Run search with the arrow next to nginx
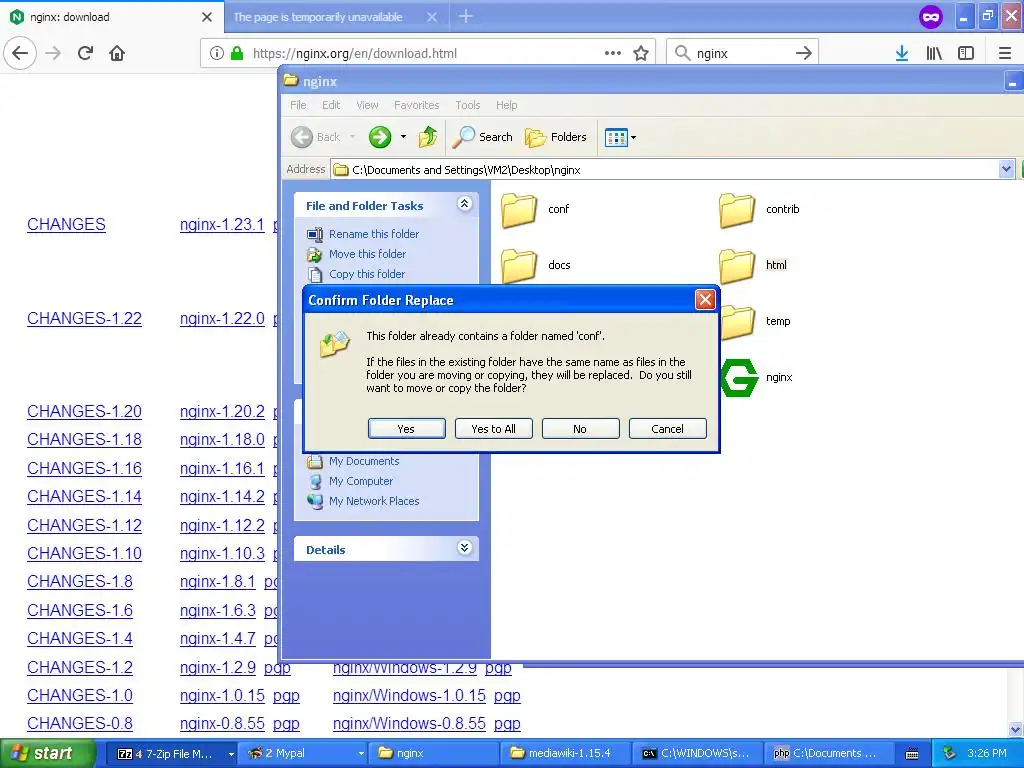 tap(803, 53)
